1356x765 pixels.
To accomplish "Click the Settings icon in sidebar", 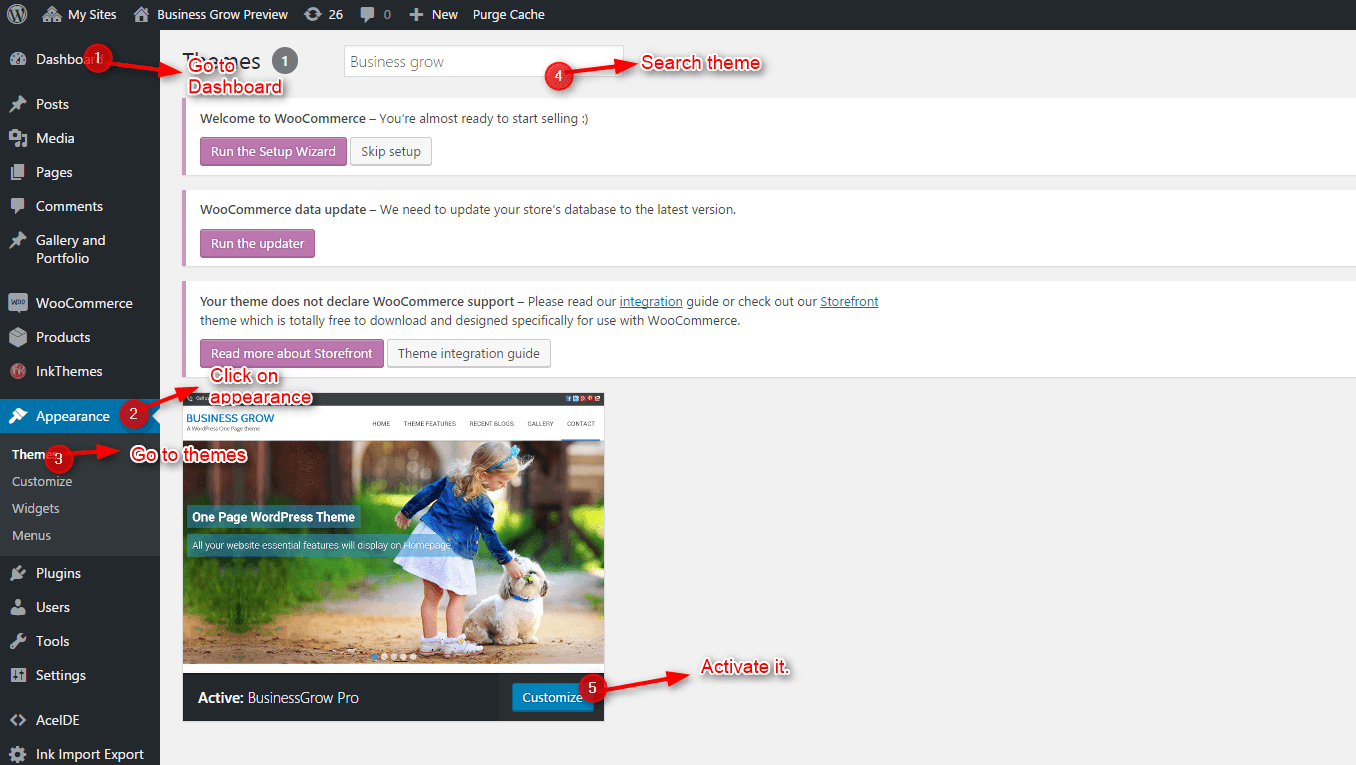I will point(18,675).
